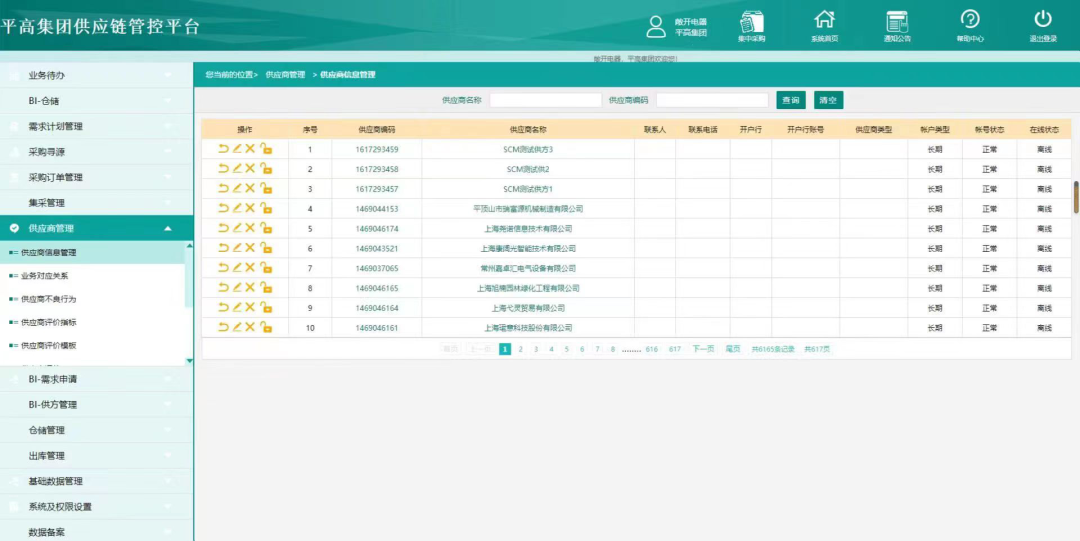Go to 系统首页 home icon
This screenshot has width=1080, height=541.
824,26
